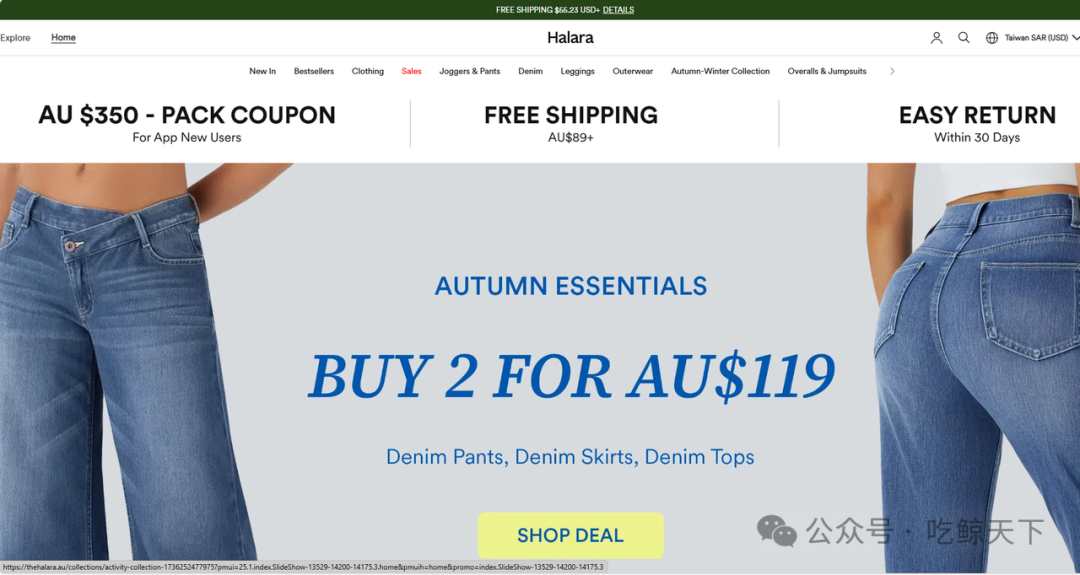Open the Outerwear category
Image resolution: width=1080 pixels, height=575 pixels.
632,71
